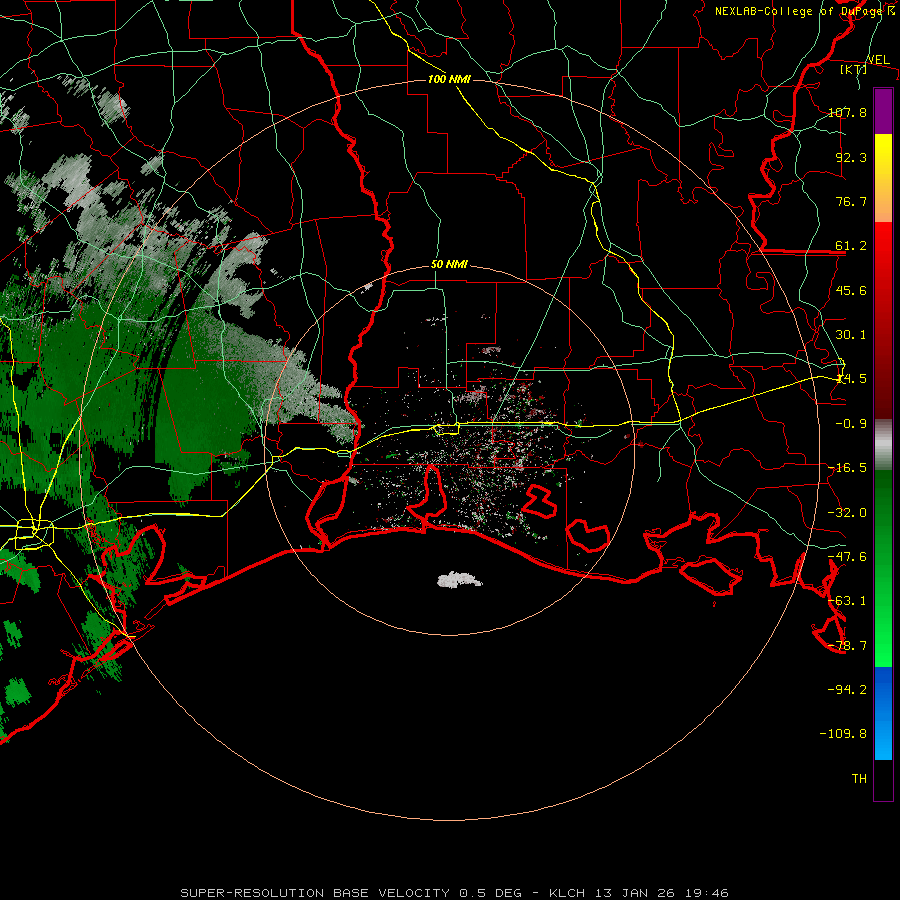This screenshot has width=900, height=900.
Task: Click the 14.5 scale value
Action: pos(851,379)
